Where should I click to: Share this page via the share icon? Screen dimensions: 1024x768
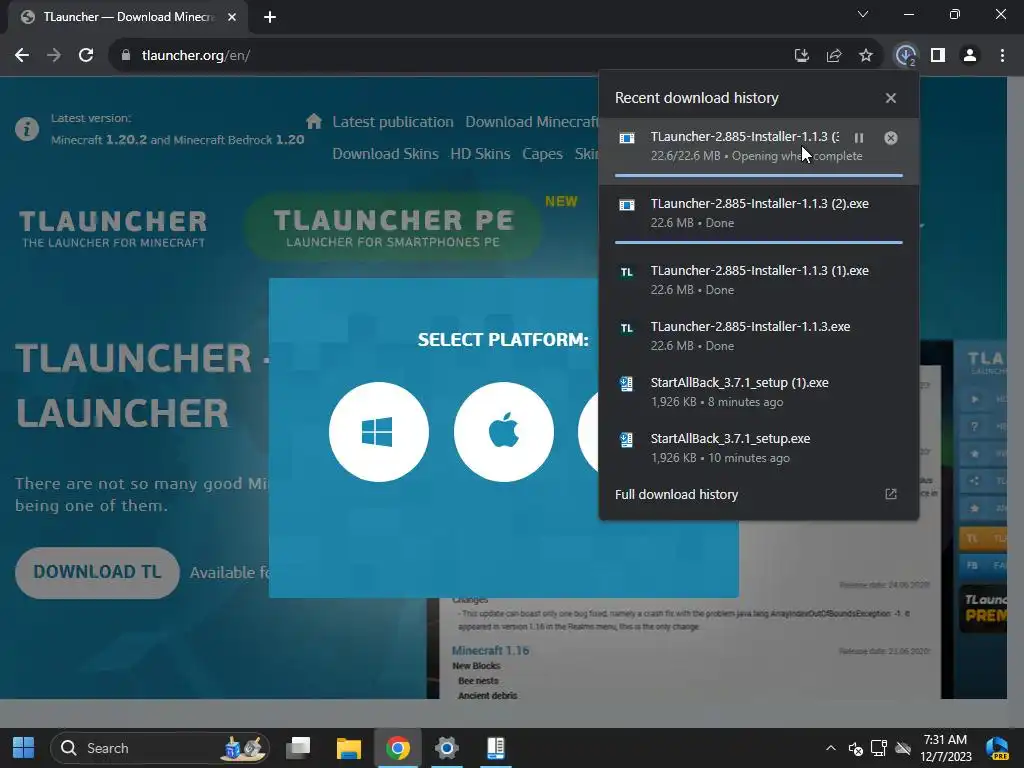click(x=833, y=56)
